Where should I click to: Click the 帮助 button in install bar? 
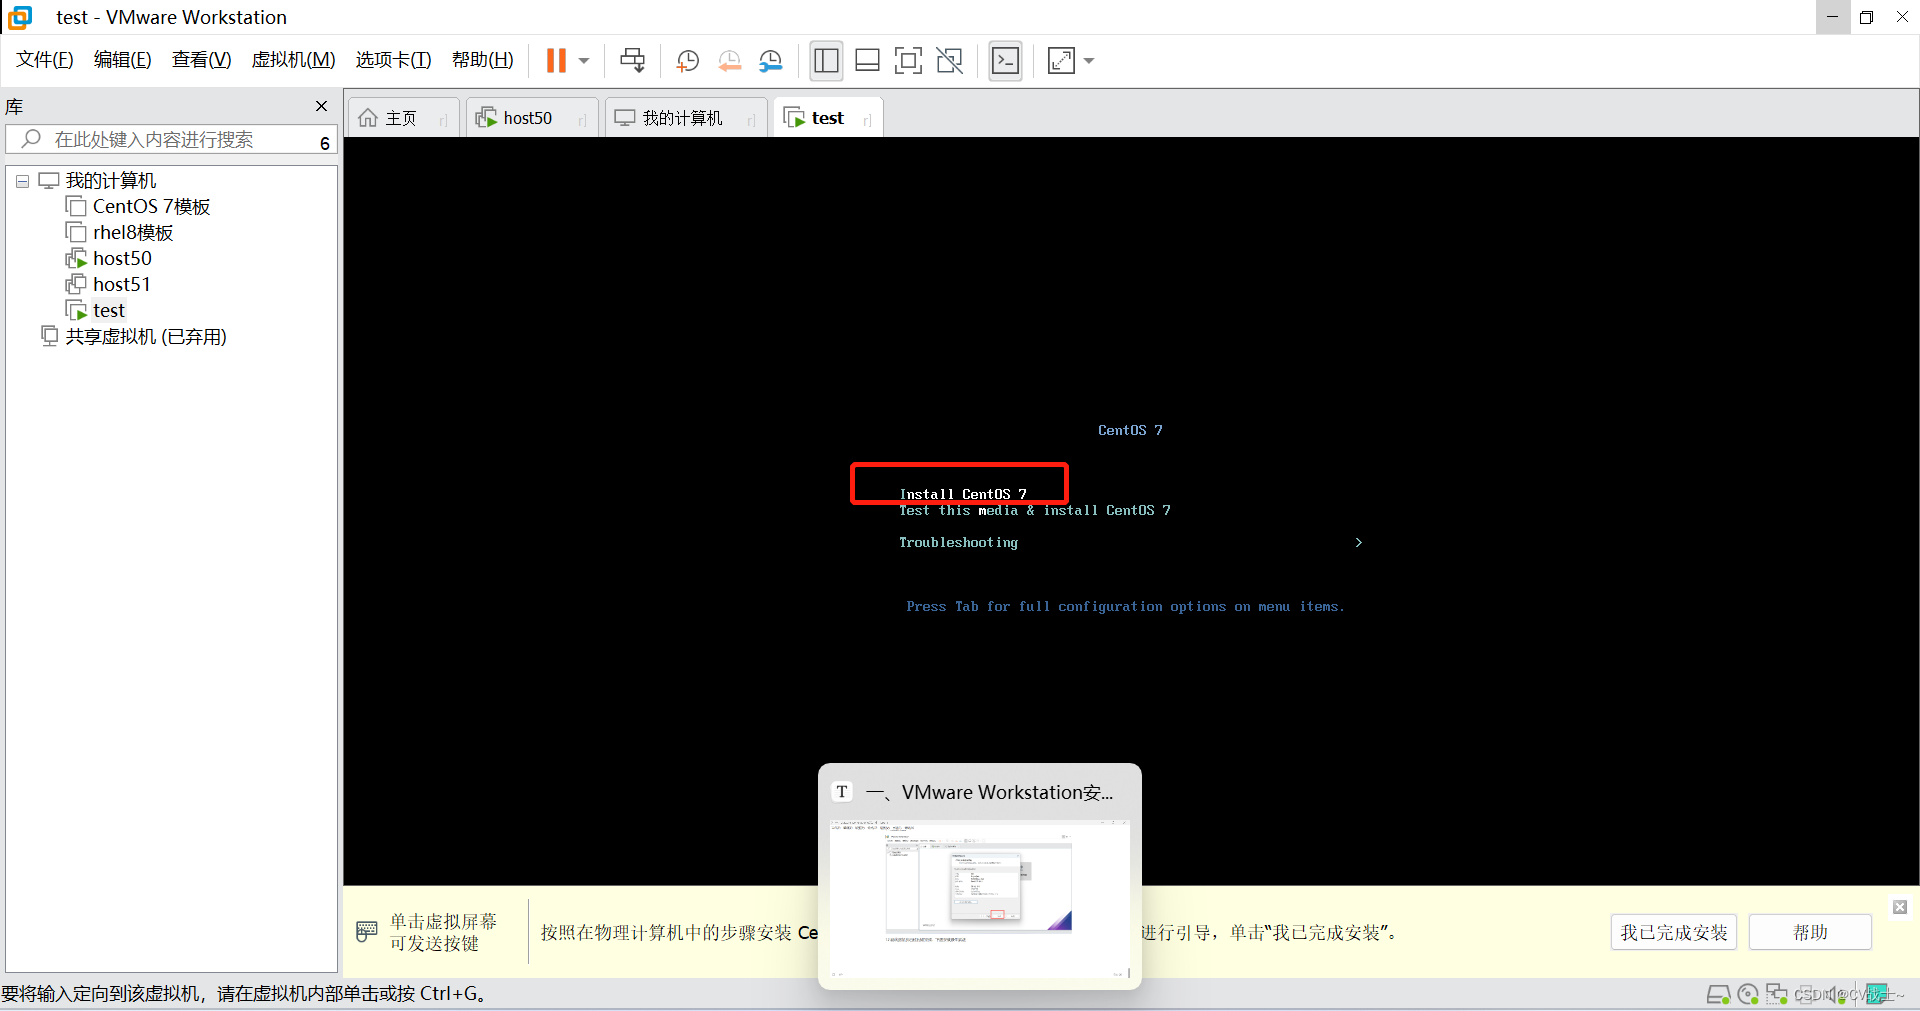1810,932
